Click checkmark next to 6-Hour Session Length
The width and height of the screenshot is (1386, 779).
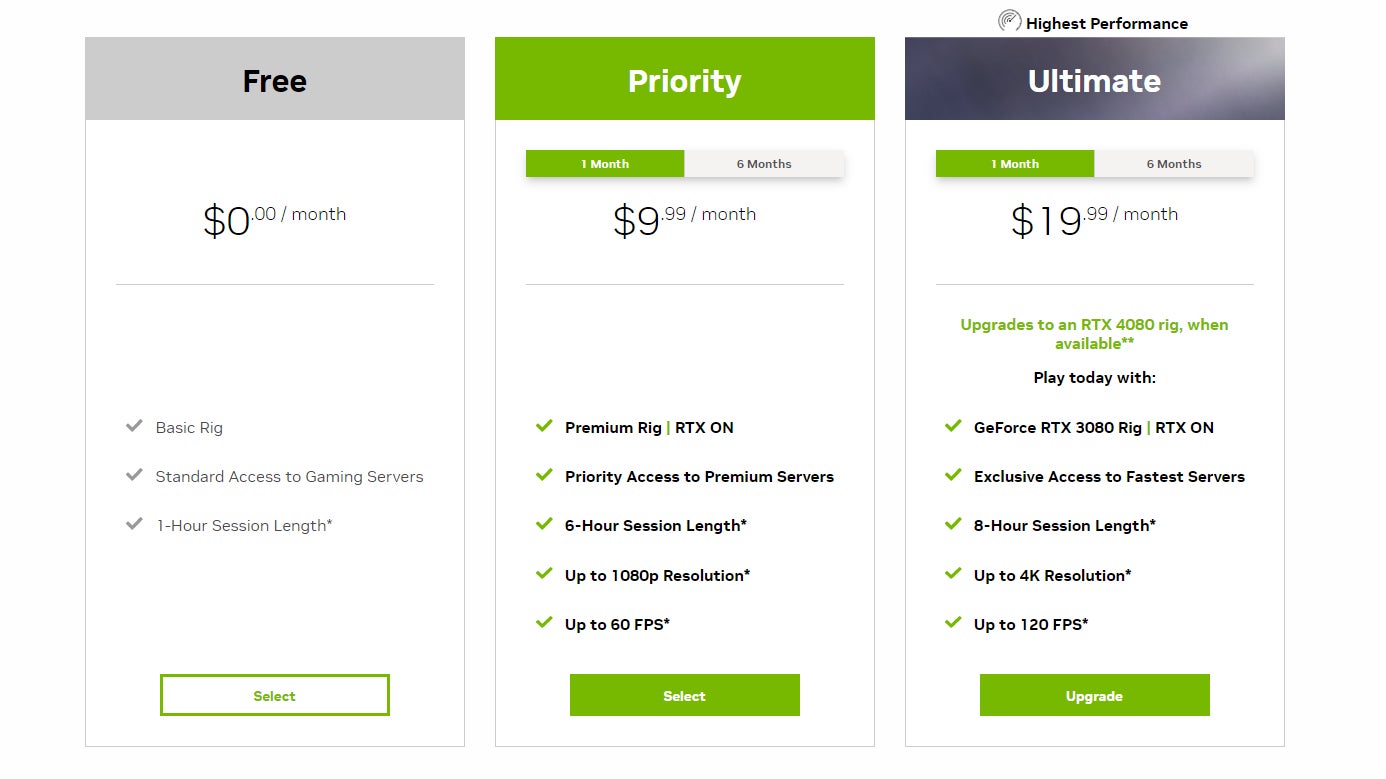544,524
